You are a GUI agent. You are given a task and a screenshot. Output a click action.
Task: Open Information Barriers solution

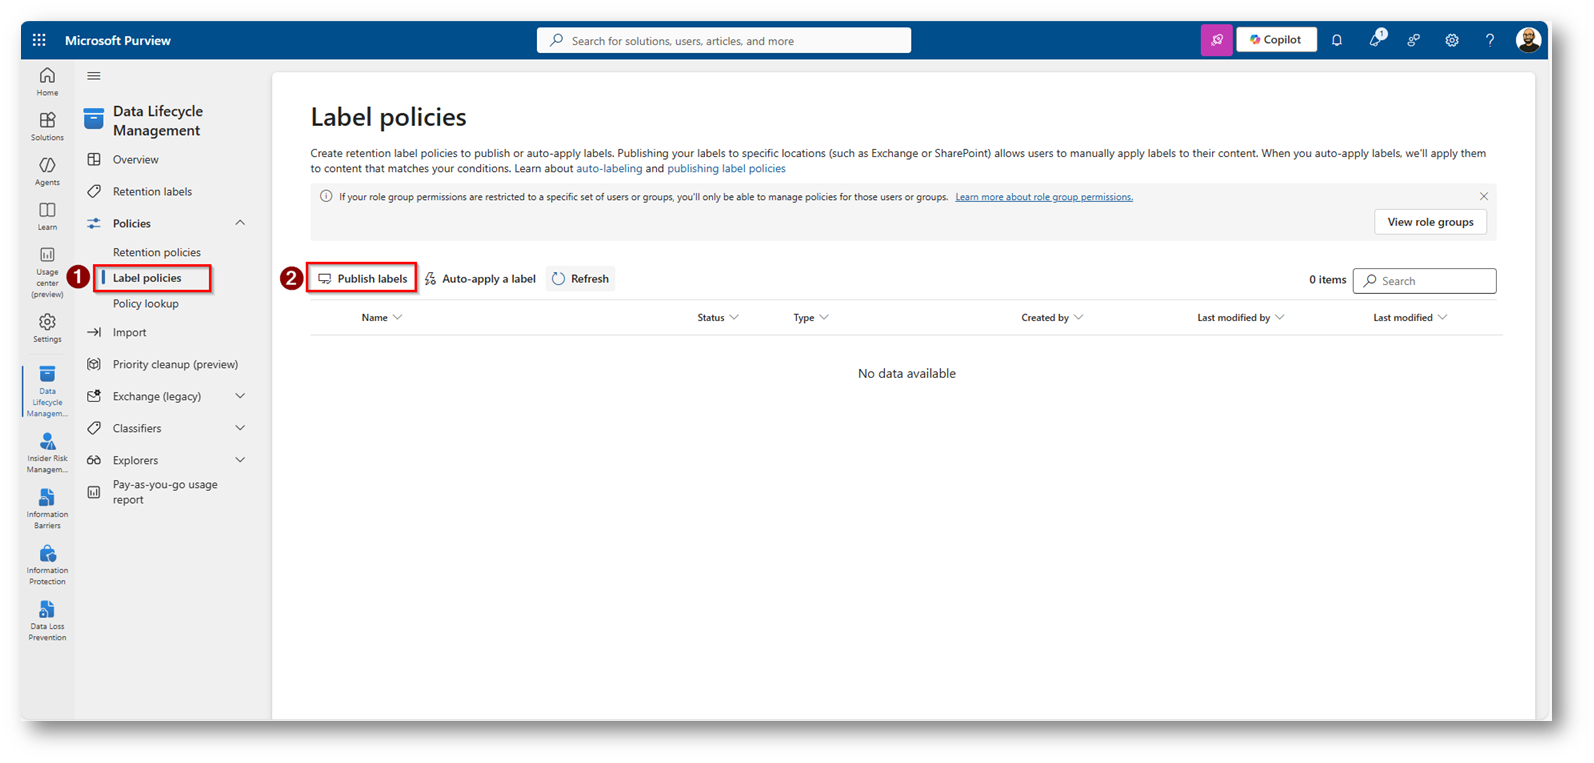click(47, 509)
